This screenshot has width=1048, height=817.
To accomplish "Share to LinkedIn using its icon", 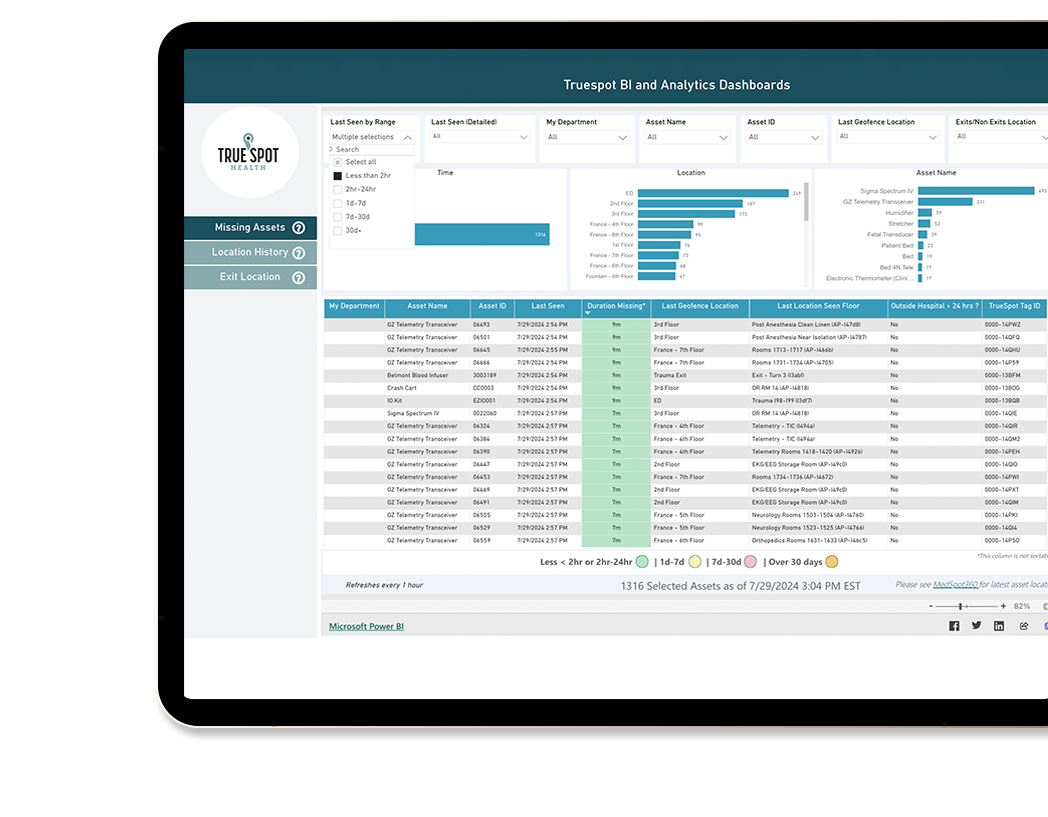I will pyautogui.click(x=999, y=626).
